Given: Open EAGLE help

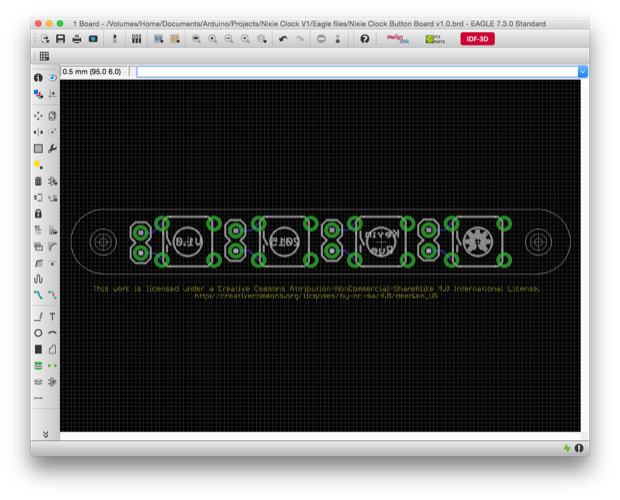Looking at the screenshot, I should (365, 39).
